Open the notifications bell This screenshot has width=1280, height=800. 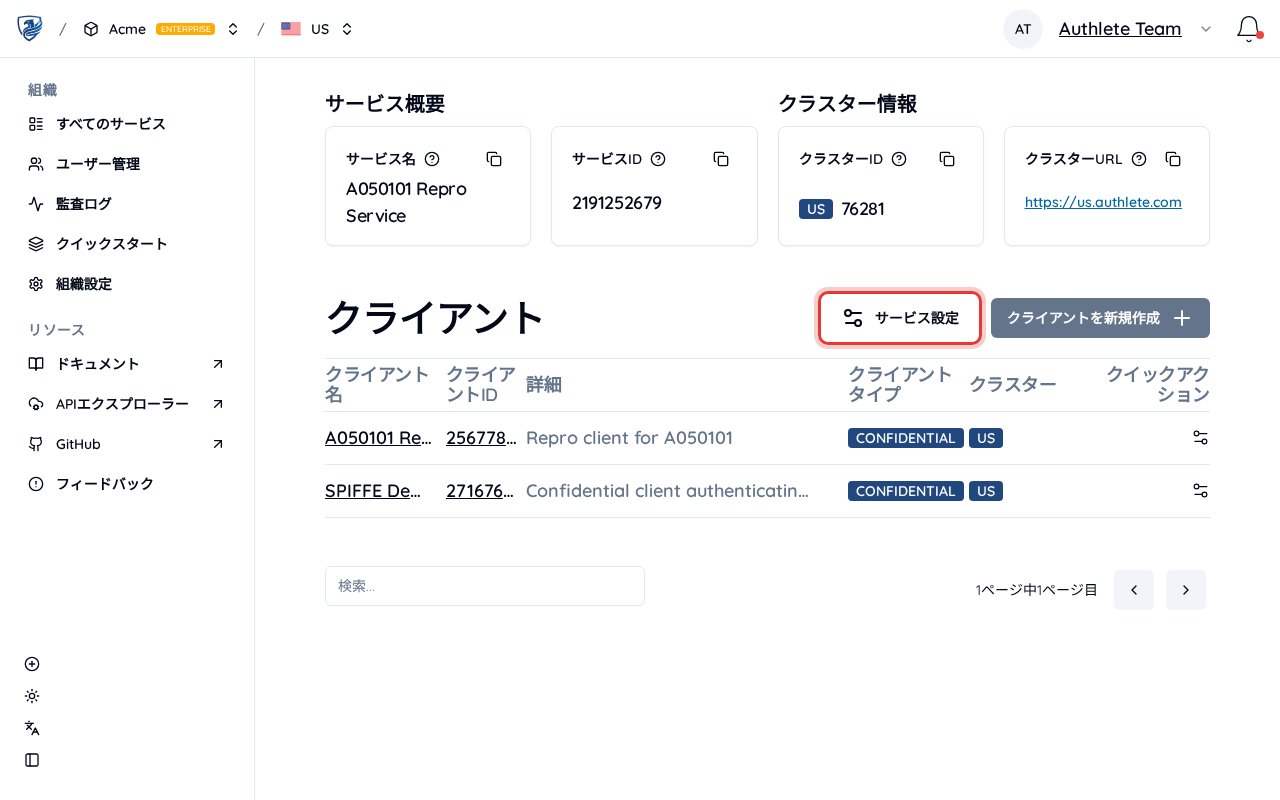(1248, 28)
